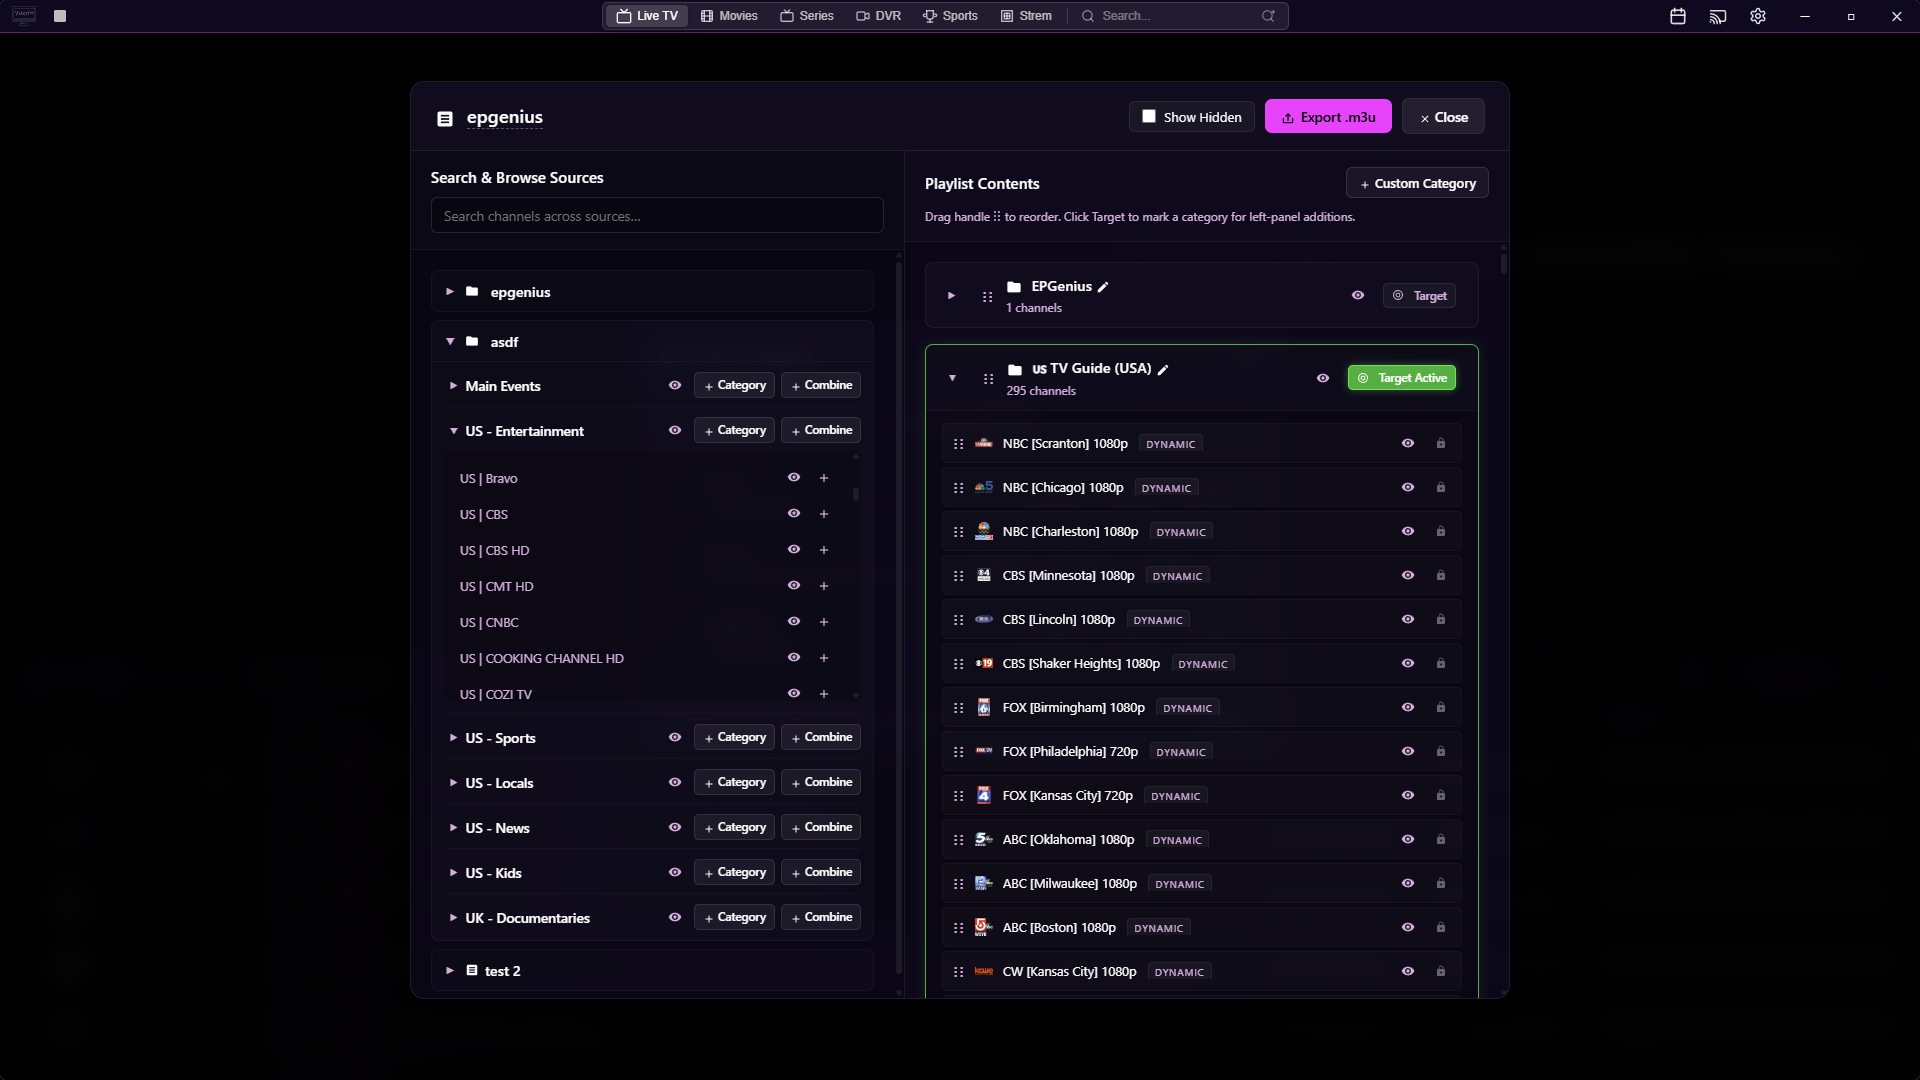Click the Export .m3u button
Image resolution: width=1920 pixels, height=1080 pixels.
coord(1328,117)
